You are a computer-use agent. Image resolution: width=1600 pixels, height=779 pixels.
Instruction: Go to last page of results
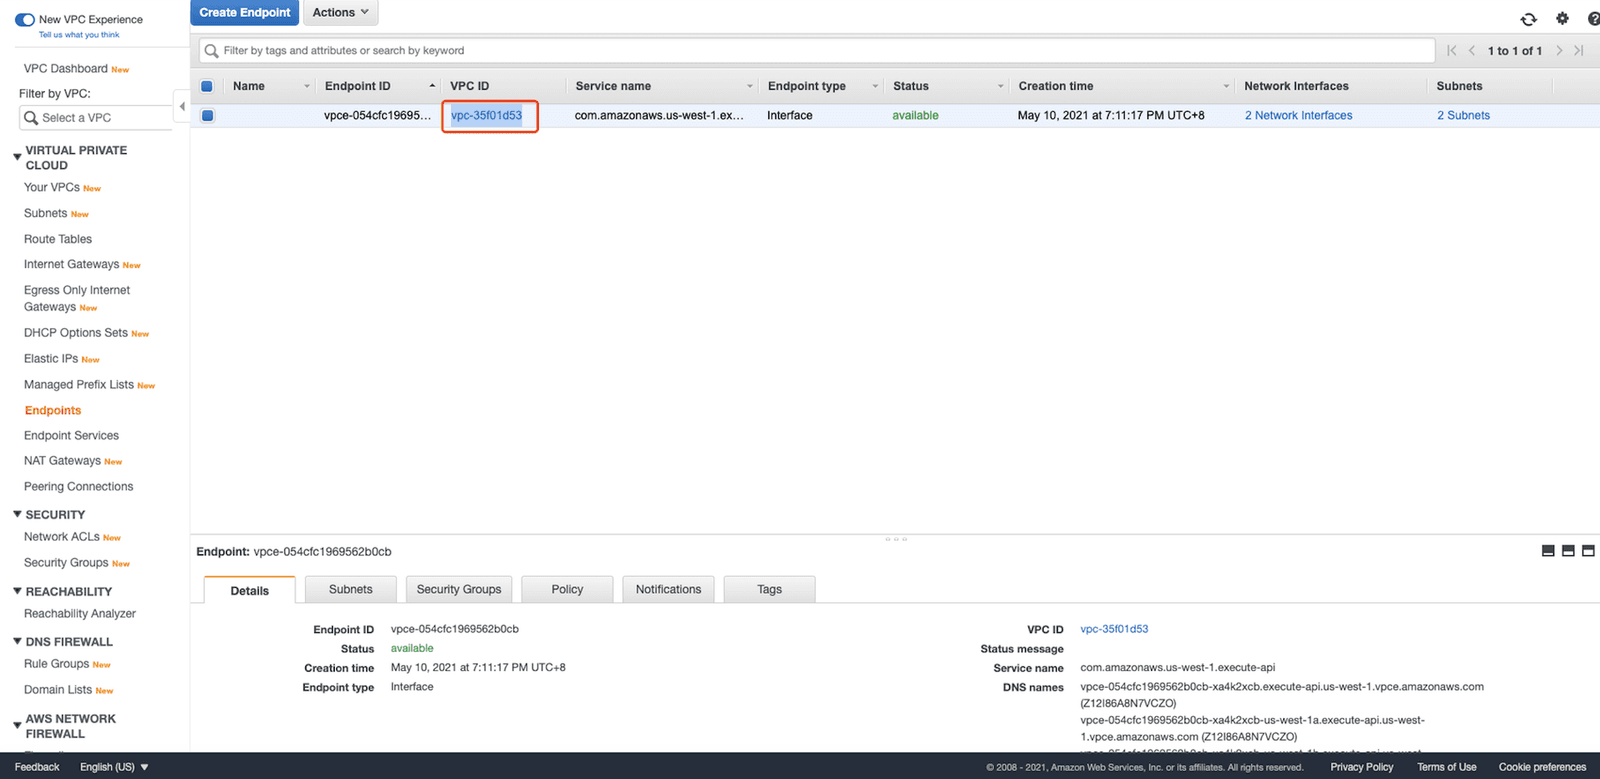click(x=1579, y=50)
